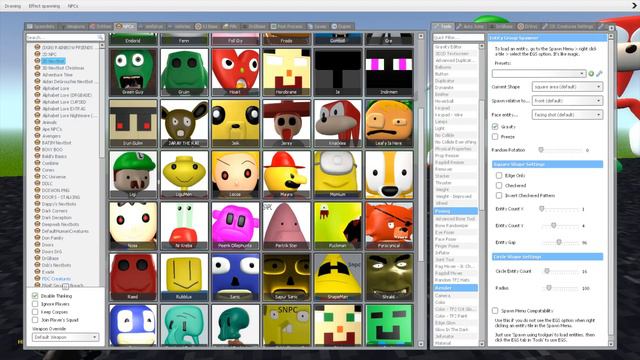
Task: Pick the Mr Krabs NPC tile
Action: (184, 226)
